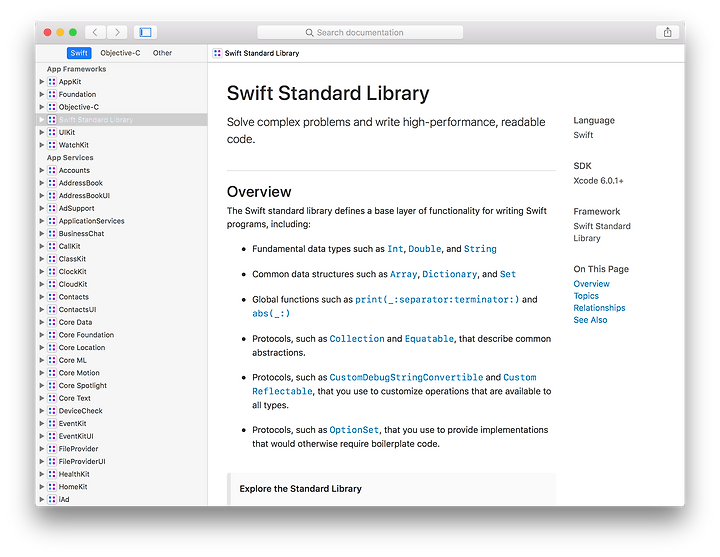Expand the WatchKit disclosure triangle
The height and width of the screenshot is (557, 720).
[42, 145]
